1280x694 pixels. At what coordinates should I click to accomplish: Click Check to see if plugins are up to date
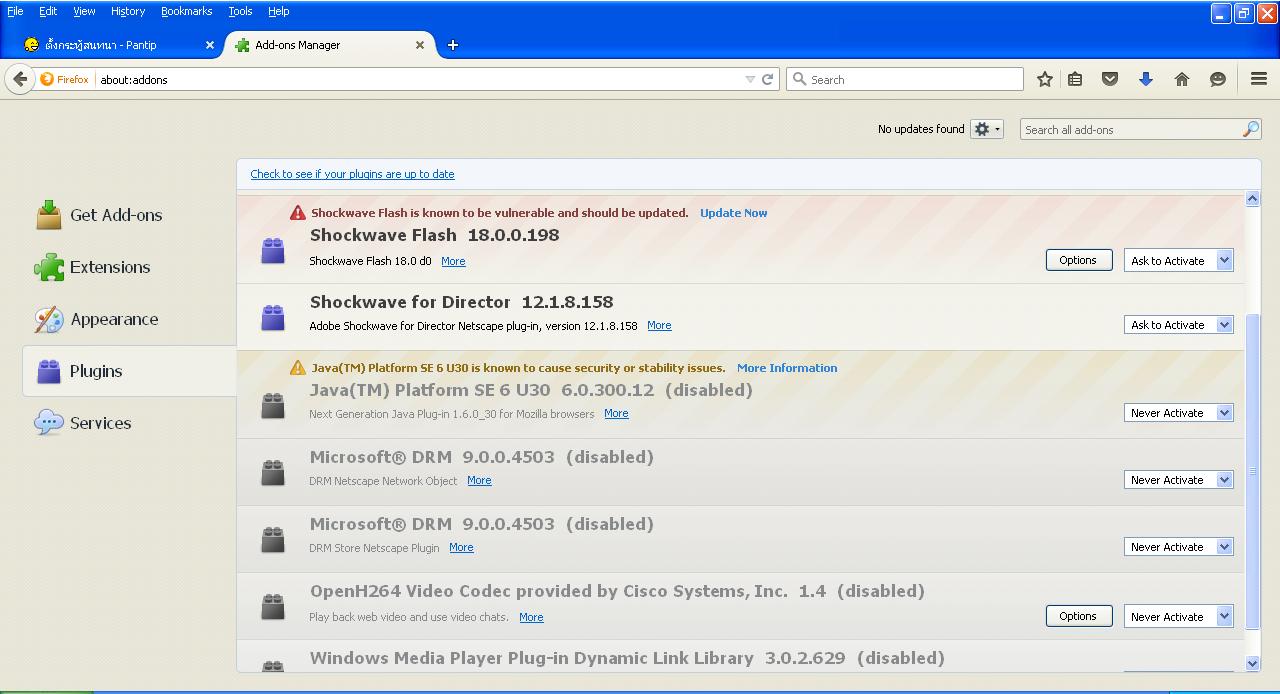[x=352, y=174]
